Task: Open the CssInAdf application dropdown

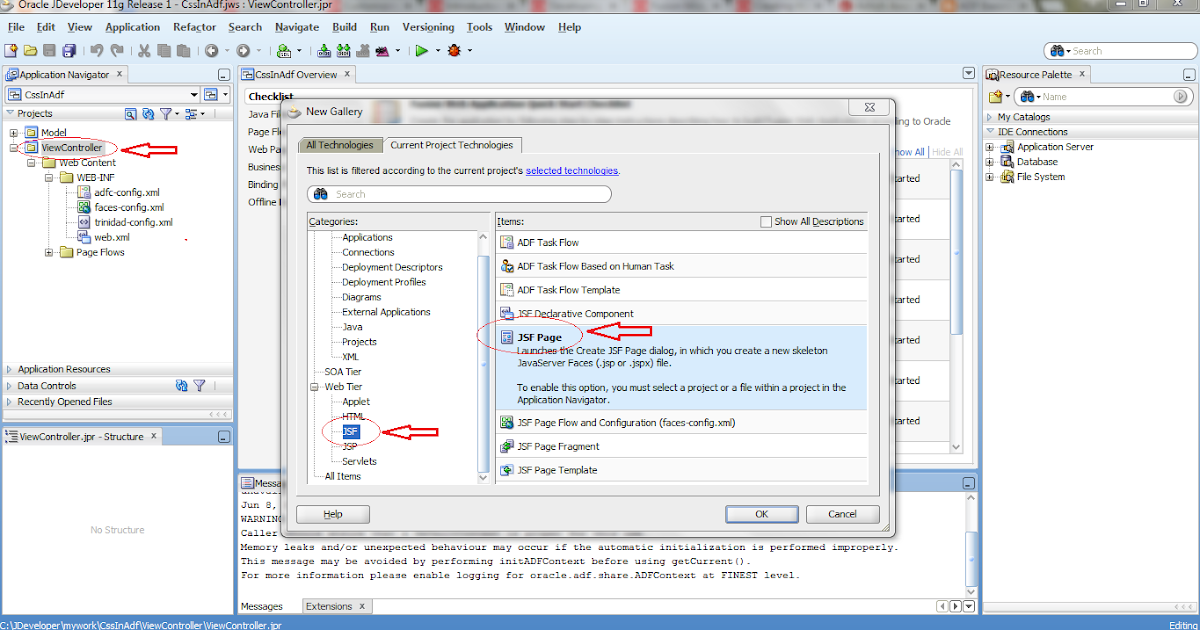Action: pyautogui.click(x=195, y=93)
